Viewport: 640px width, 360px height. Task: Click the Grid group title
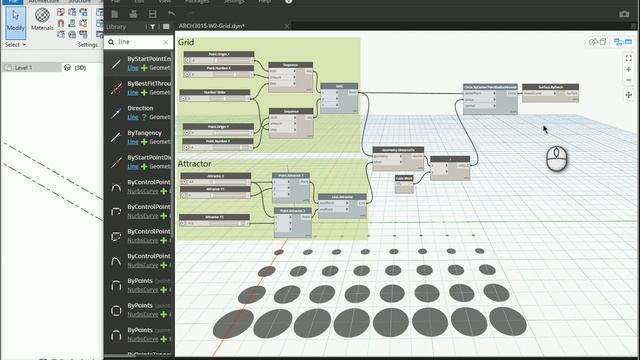pos(186,42)
